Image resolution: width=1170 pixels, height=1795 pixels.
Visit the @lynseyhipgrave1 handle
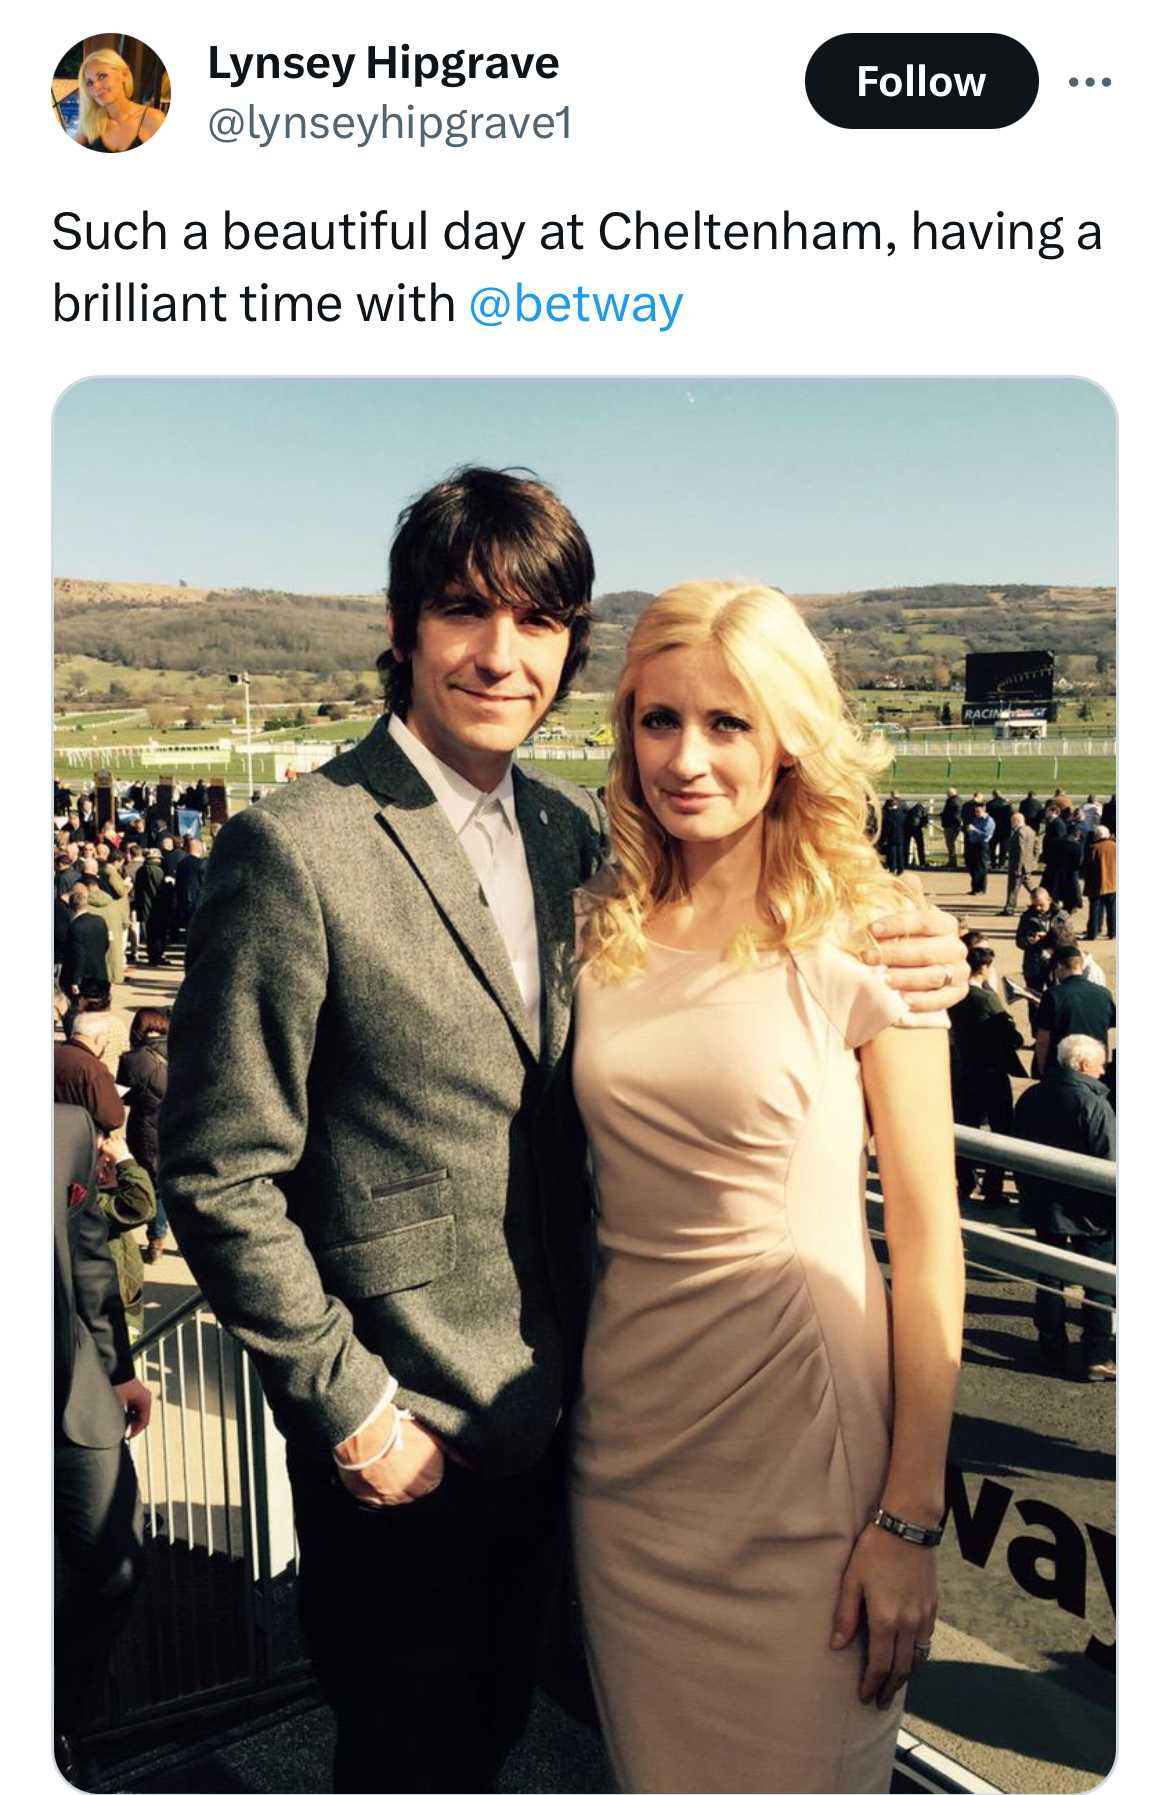(x=390, y=123)
